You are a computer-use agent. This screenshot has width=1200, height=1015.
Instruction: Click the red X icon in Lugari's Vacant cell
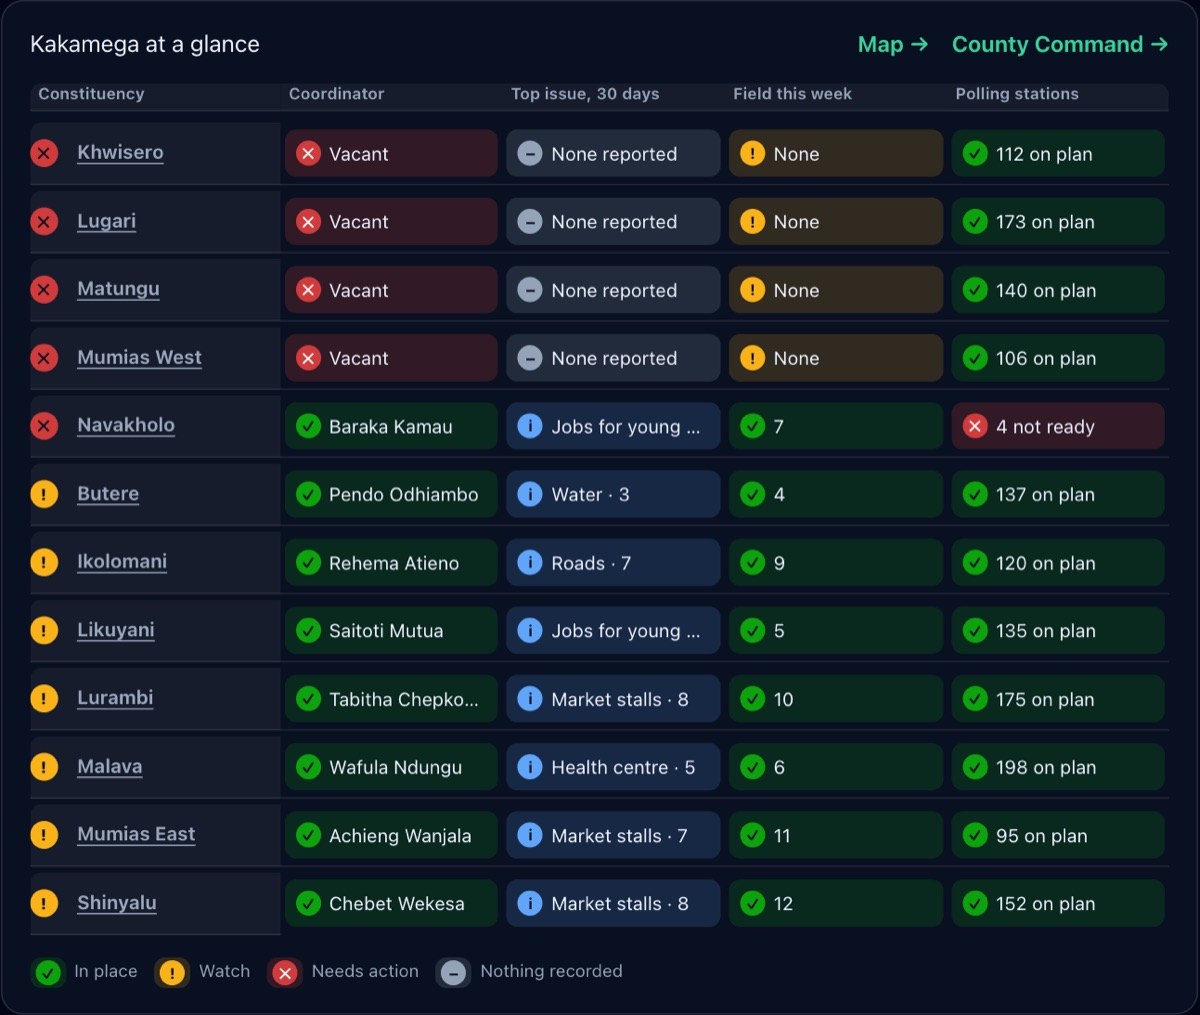coord(308,222)
